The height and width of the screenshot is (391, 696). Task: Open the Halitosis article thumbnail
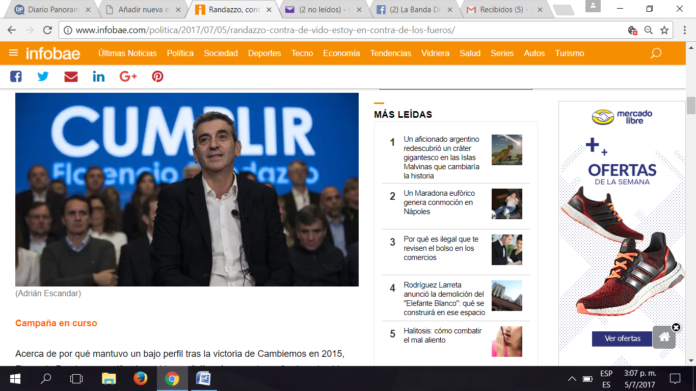(x=506, y=341)
